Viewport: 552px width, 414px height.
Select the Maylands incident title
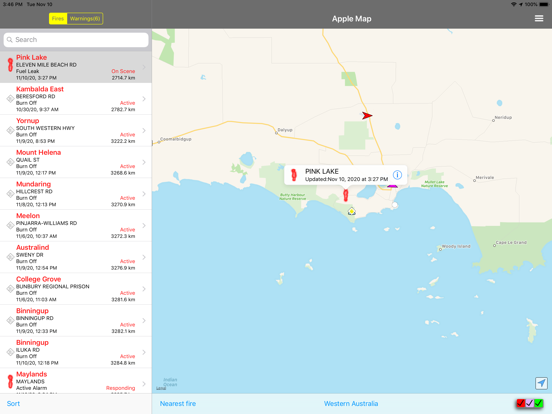31,374
